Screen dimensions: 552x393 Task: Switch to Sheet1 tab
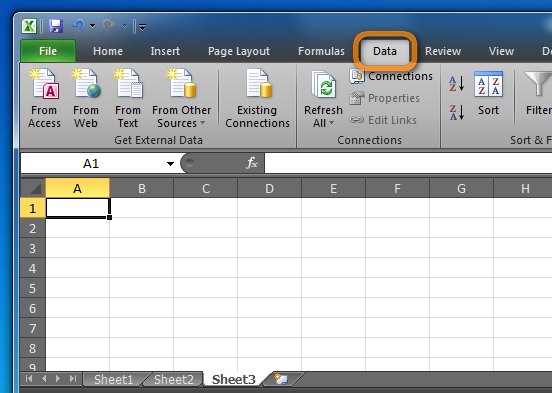click(113, 379)
